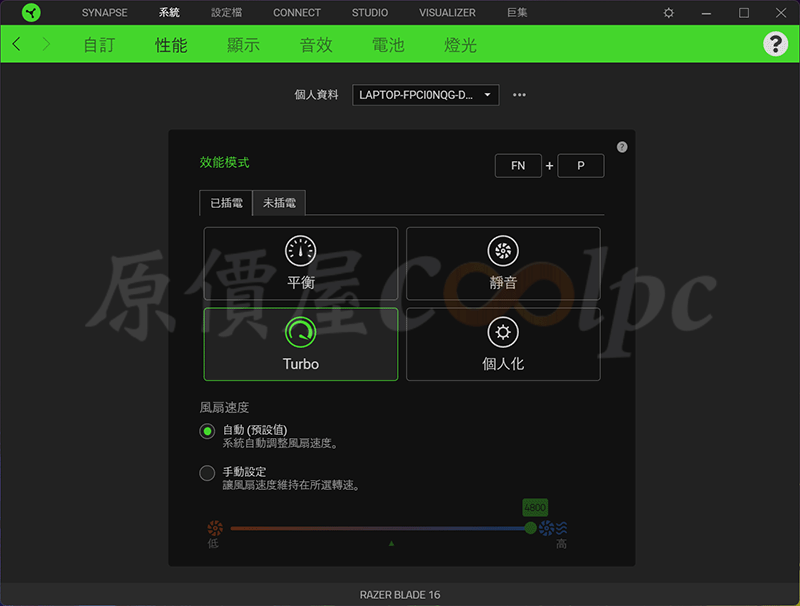Screen dimensions: 800x606
Task: Open the SYNAPSE top menu
Action: pyautogui.click(x=105, y=13)
